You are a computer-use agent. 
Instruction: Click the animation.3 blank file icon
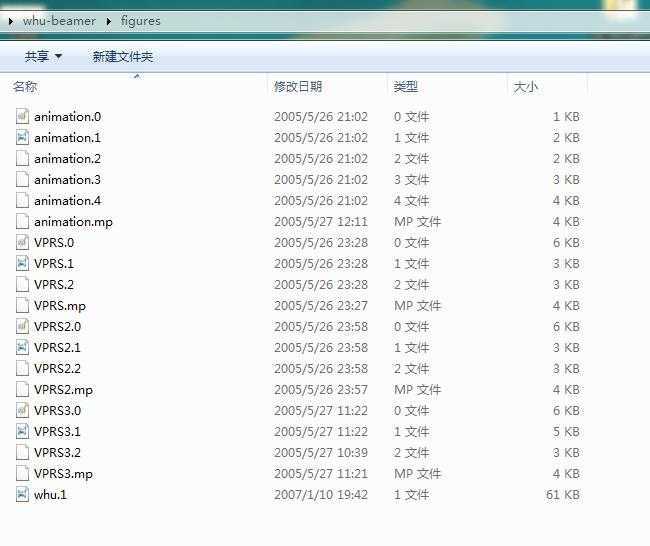(x=22, y=180)
